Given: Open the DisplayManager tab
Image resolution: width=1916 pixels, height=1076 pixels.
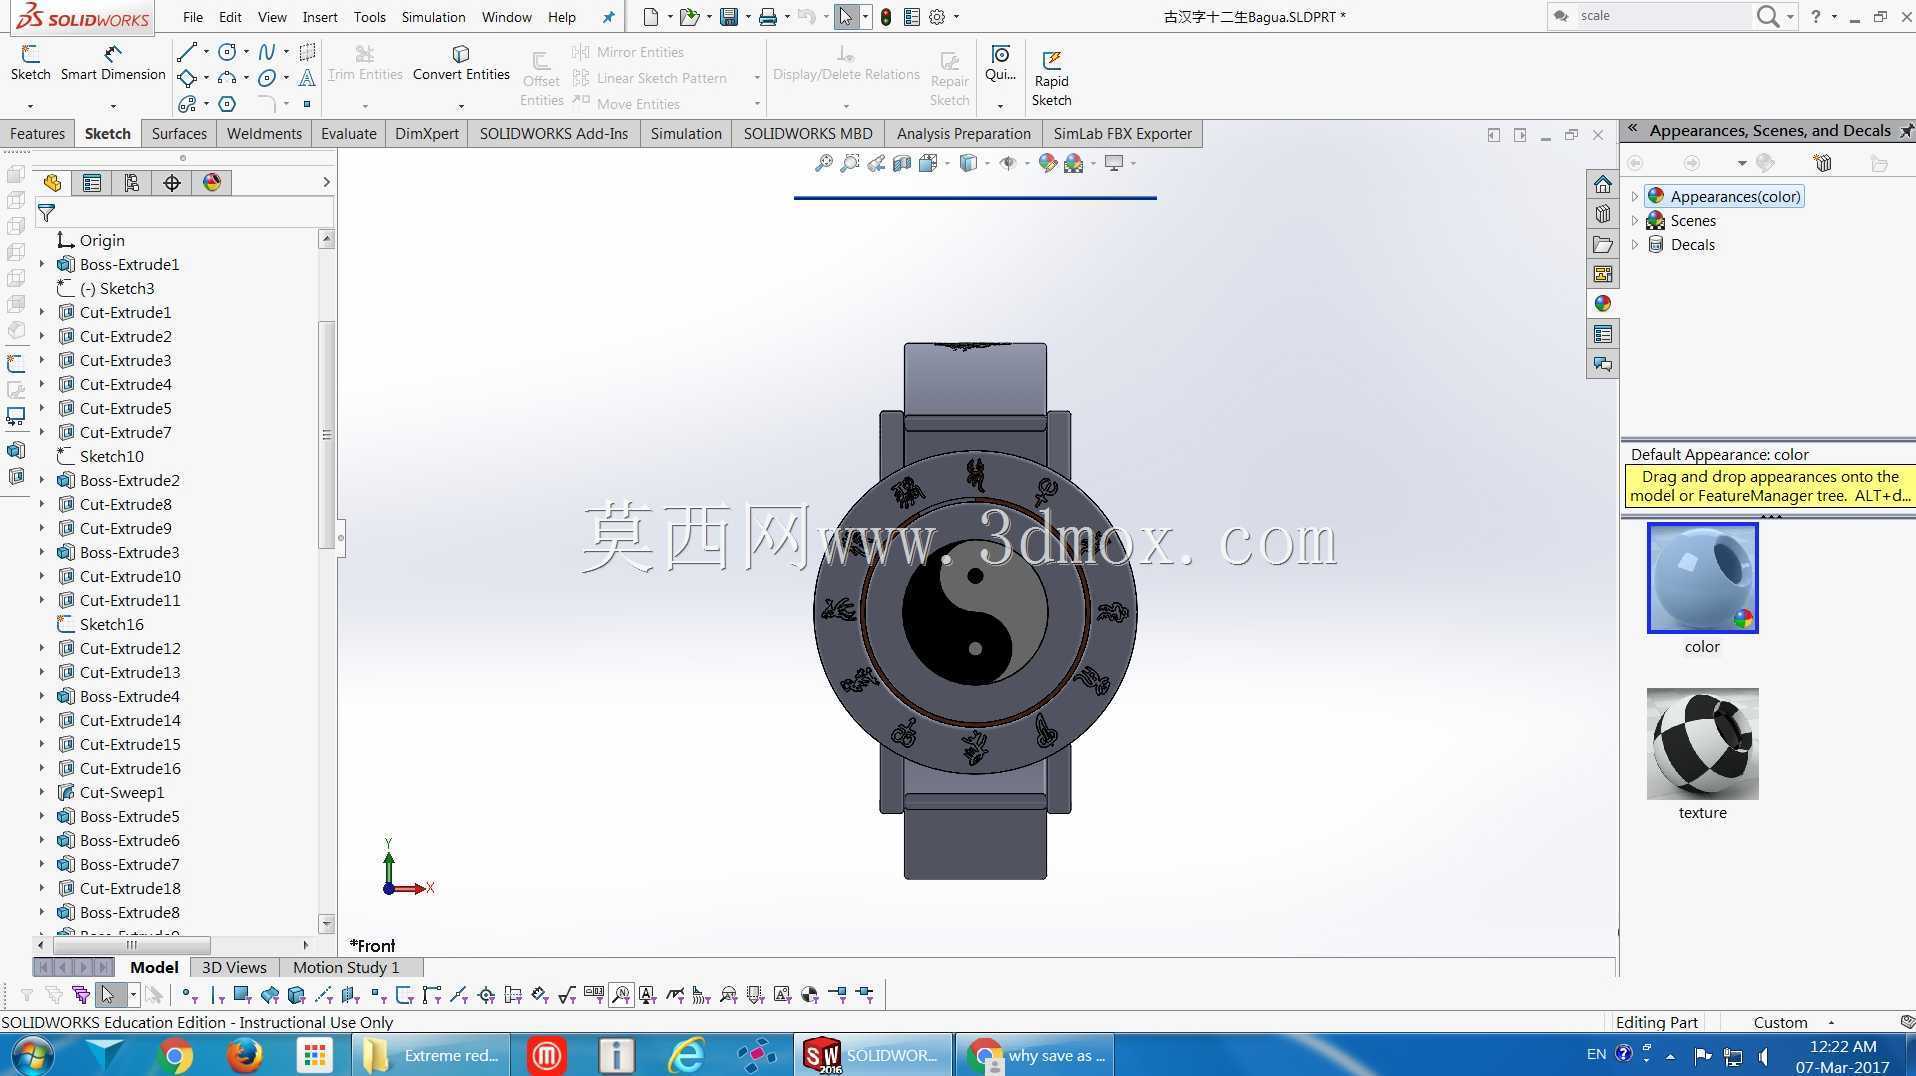Looking at the screenshot, I should click(x=212, y=183).
